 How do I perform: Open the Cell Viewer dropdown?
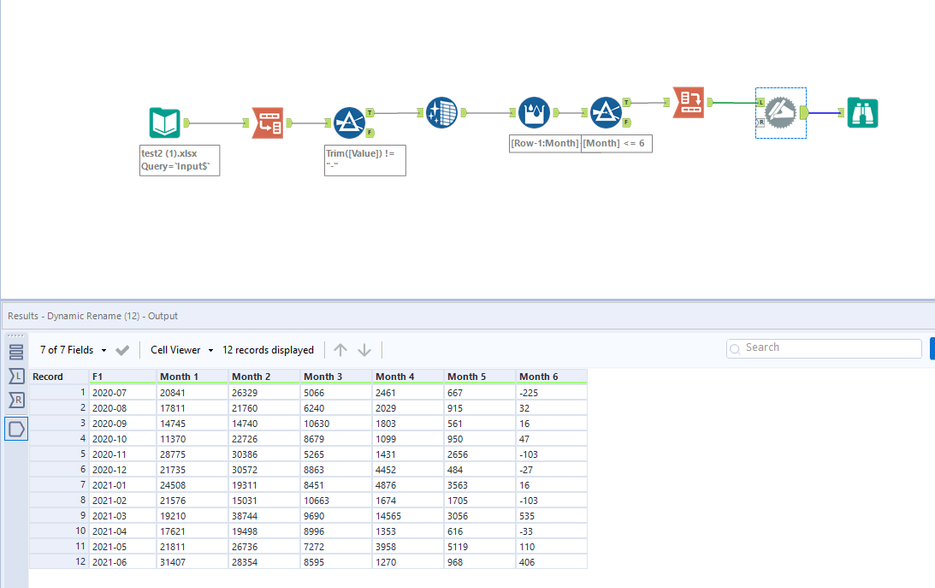pyautogui.click(x=181, y=350)
